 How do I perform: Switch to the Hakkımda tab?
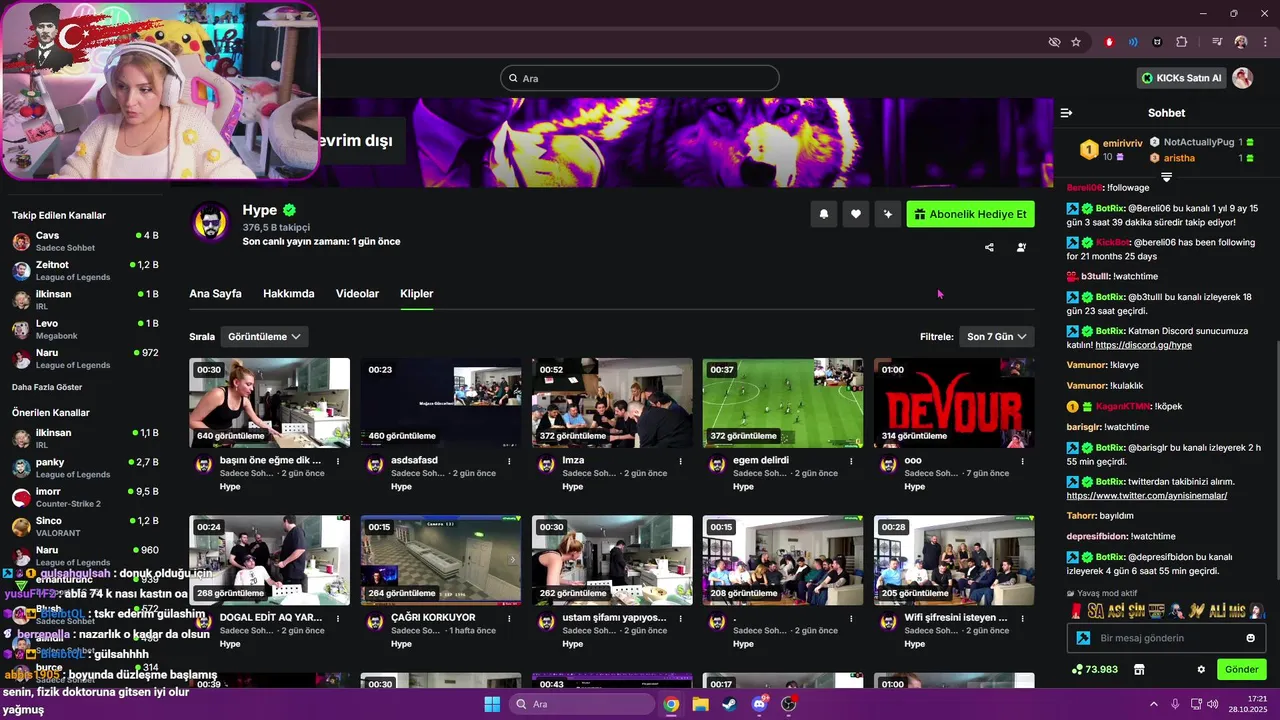(289, 294)
